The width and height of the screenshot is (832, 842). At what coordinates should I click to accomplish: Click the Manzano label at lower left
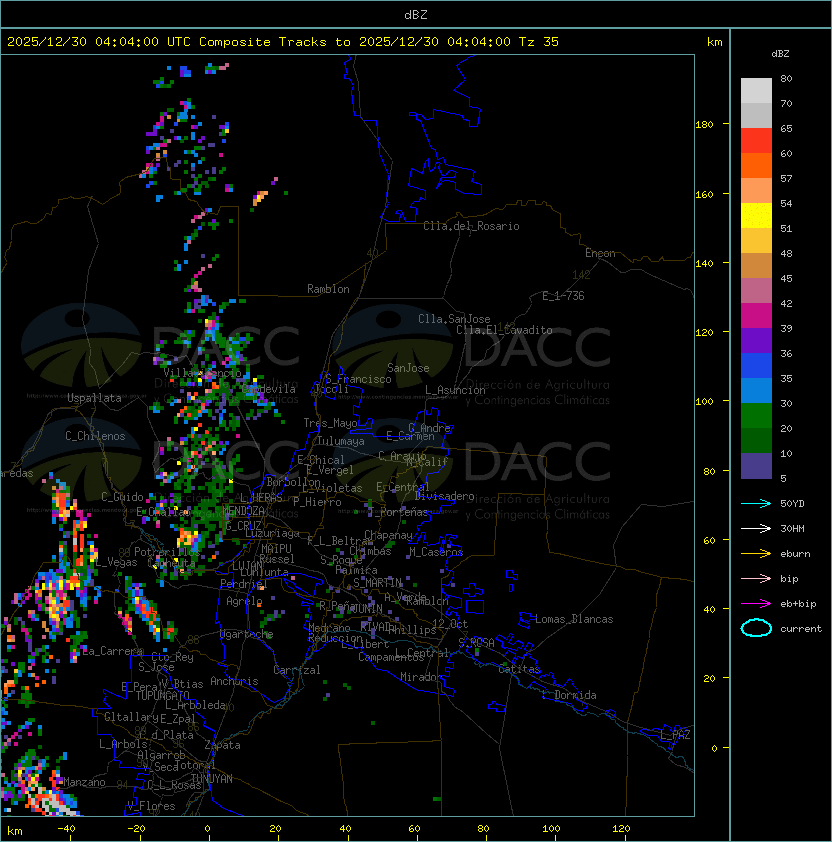[84, 782]
